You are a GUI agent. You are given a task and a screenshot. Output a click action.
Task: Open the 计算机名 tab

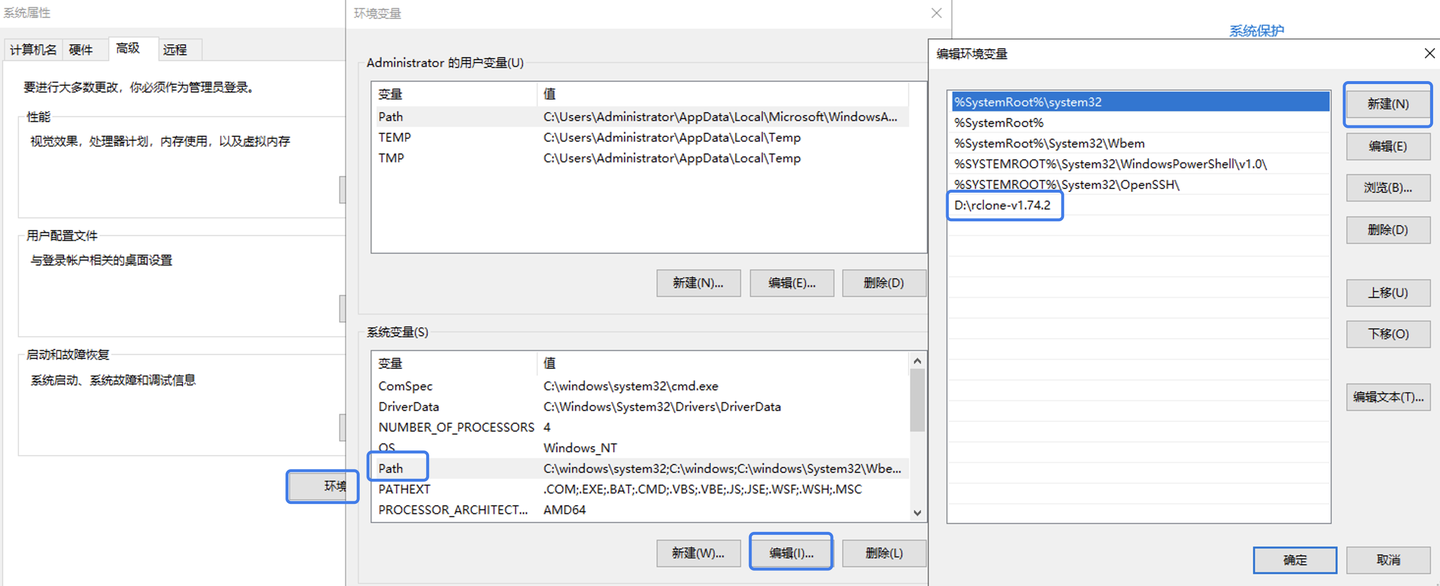pyautogui.click(x=33, y=50)
